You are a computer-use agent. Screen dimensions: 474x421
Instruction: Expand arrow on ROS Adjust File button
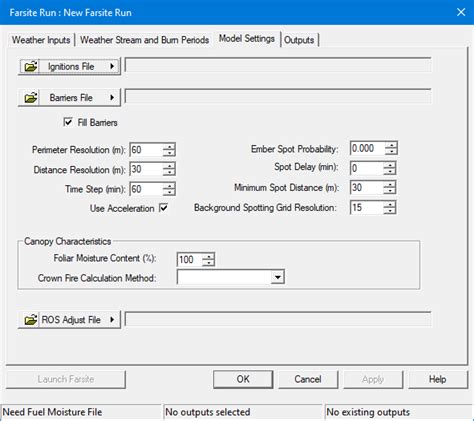[112, 320]
